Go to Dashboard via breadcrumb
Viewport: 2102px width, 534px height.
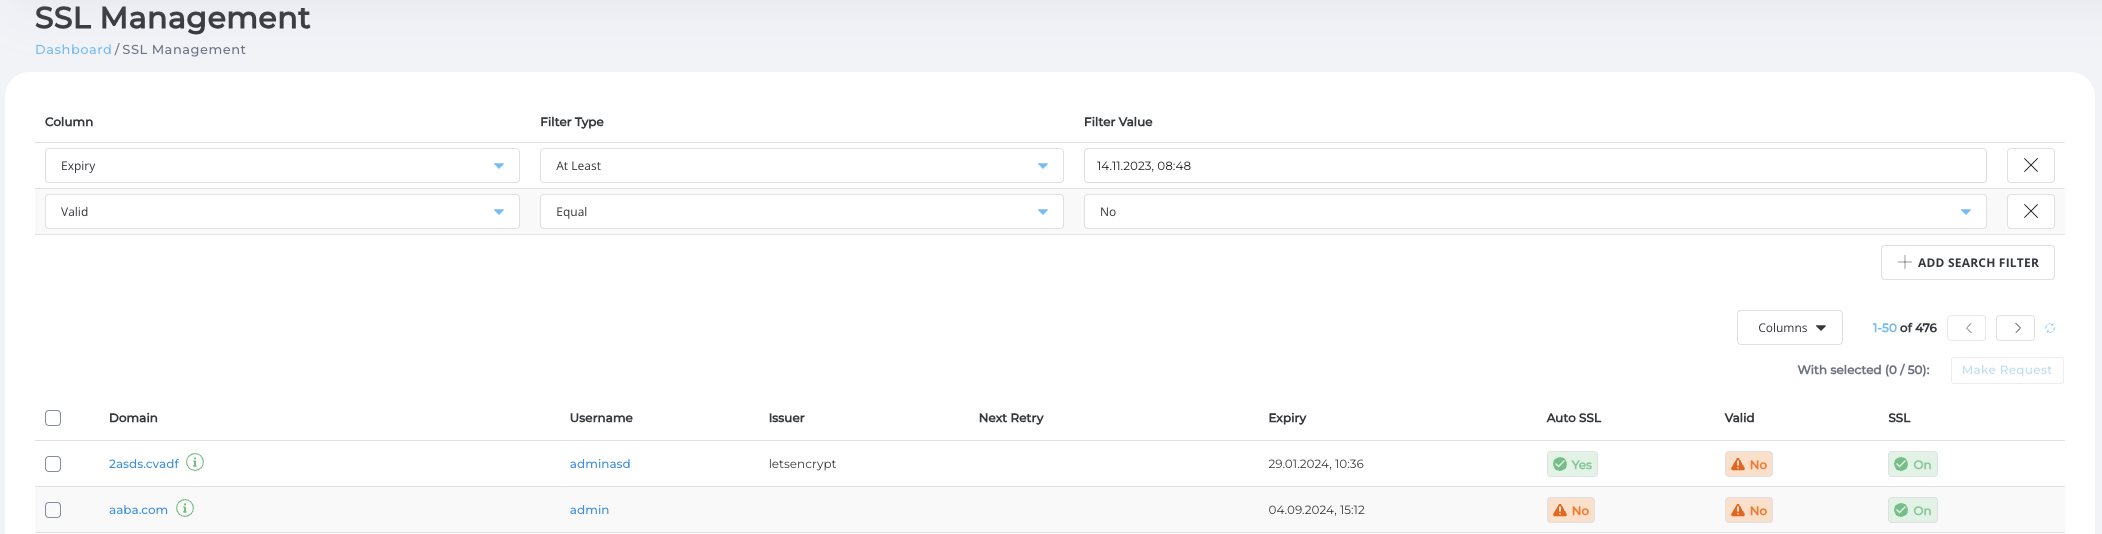point(73,49)
